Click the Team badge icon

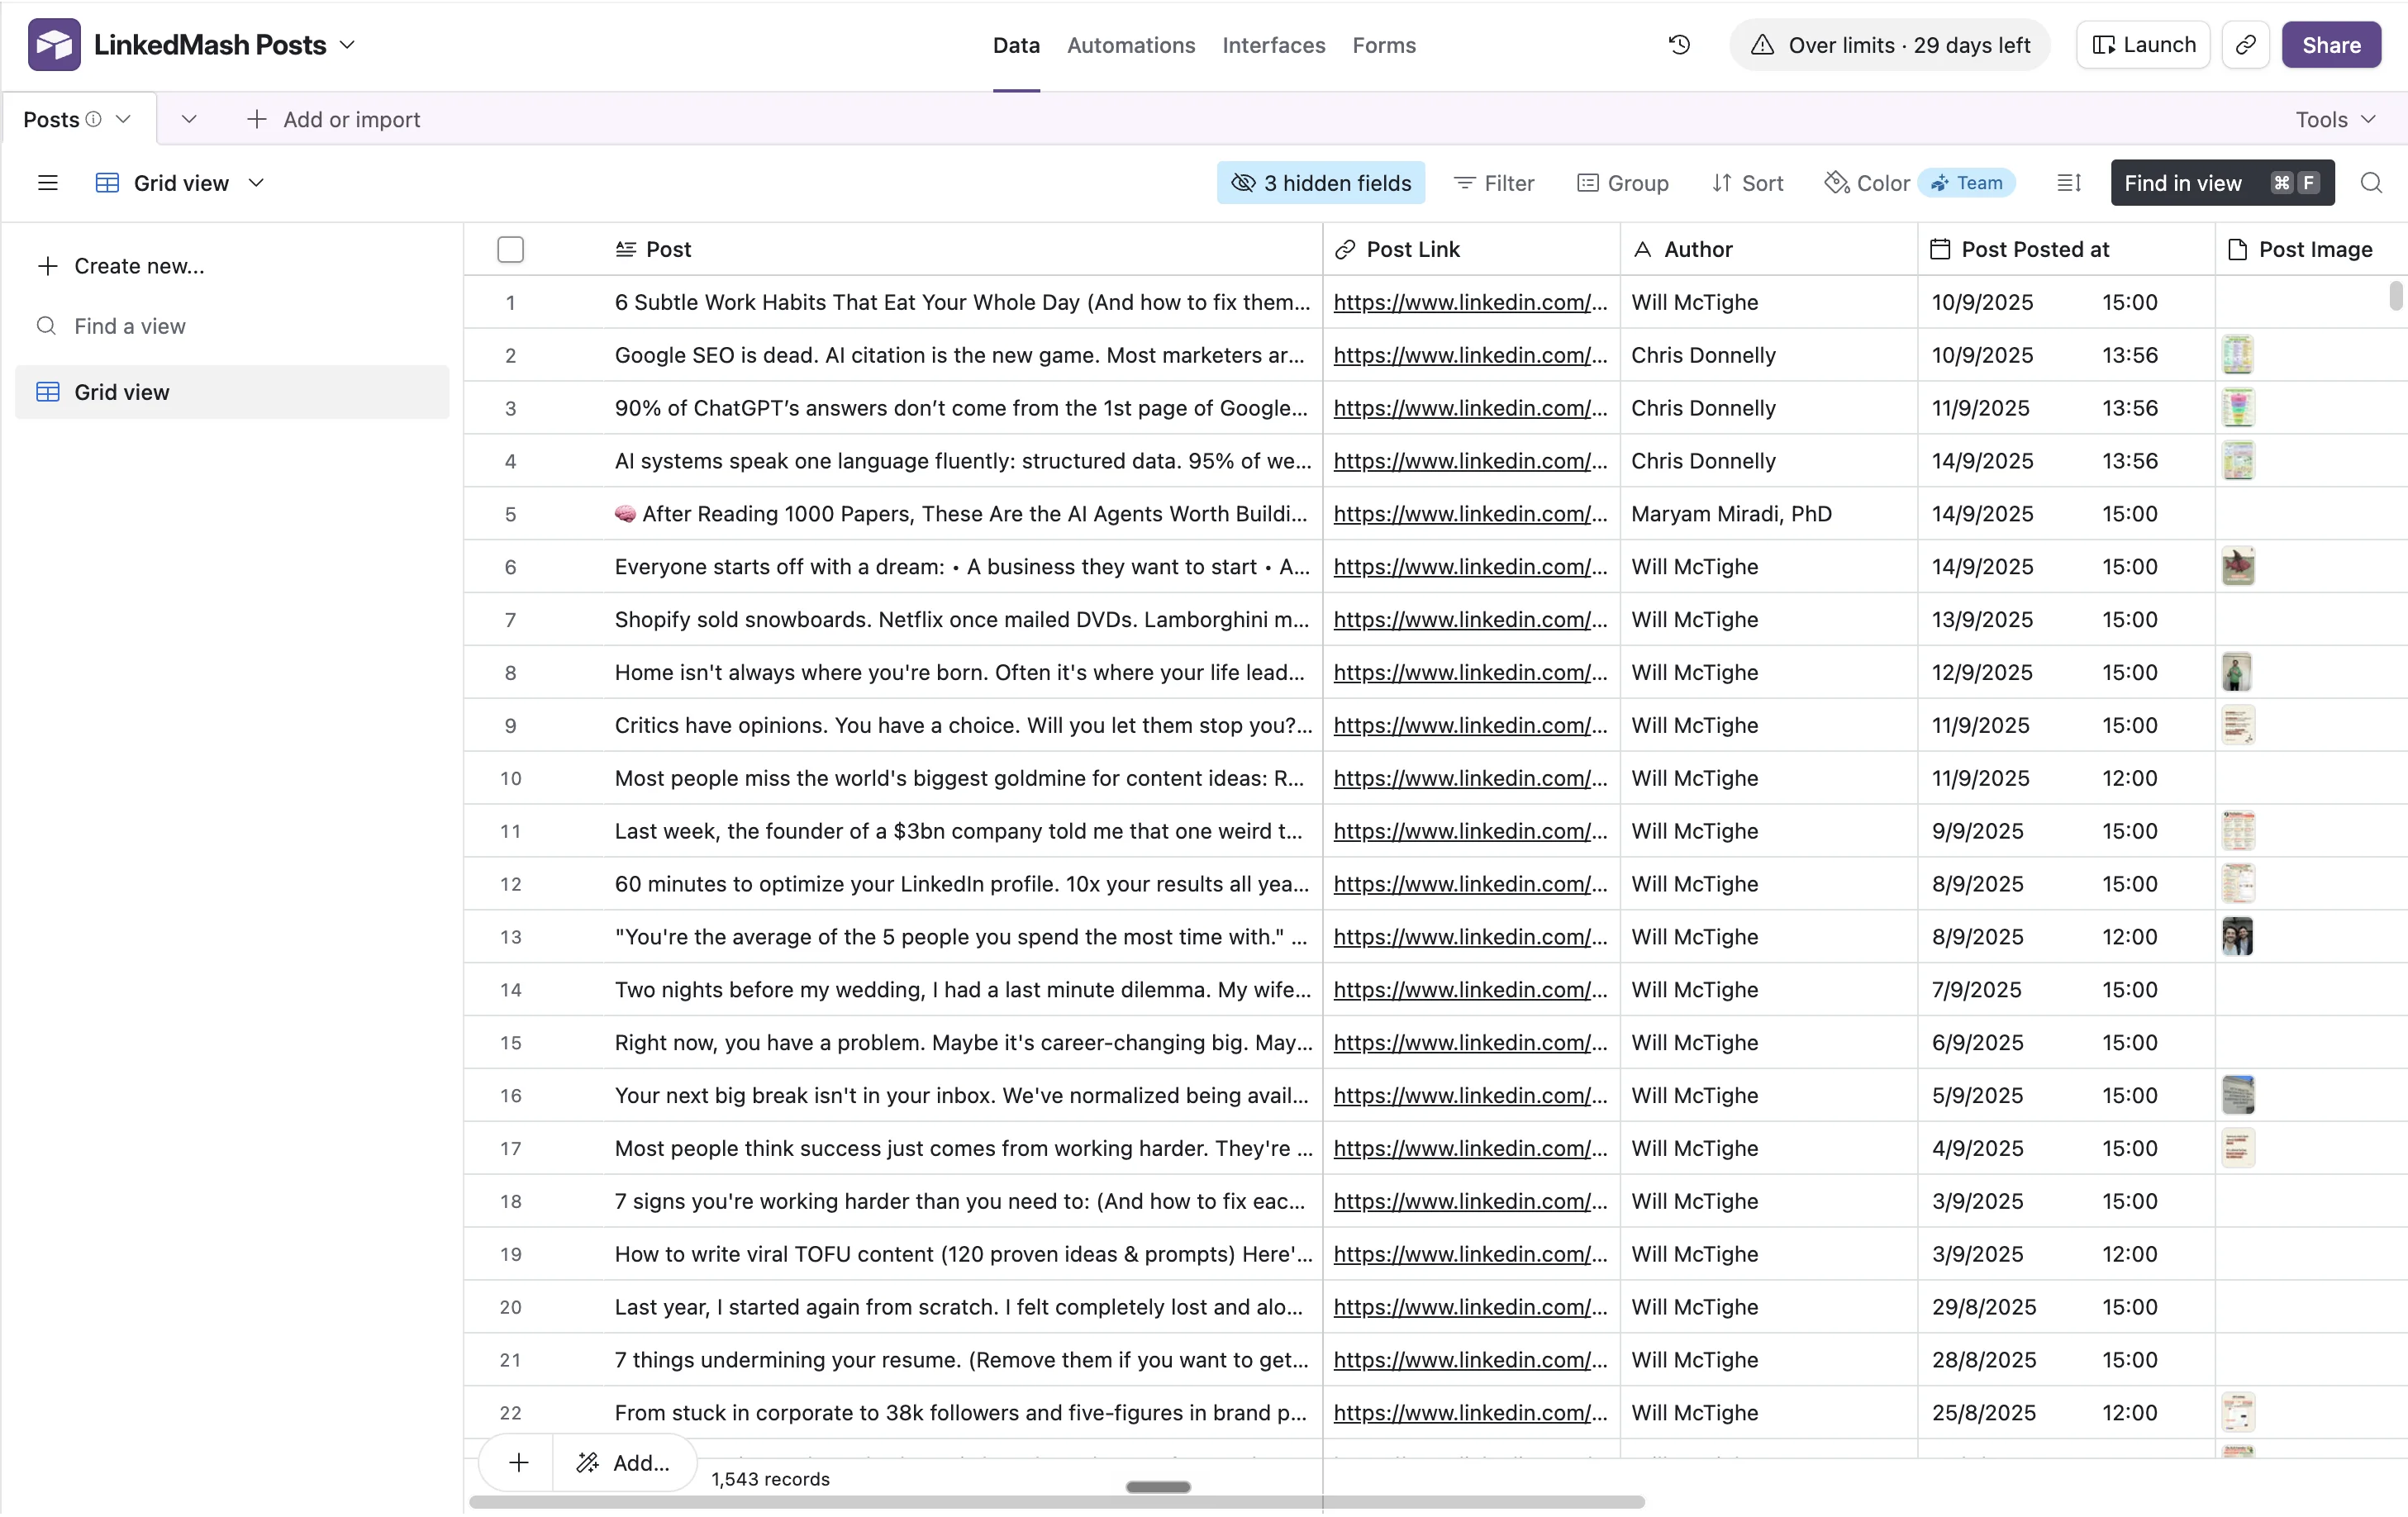(x=1939, y=183)
